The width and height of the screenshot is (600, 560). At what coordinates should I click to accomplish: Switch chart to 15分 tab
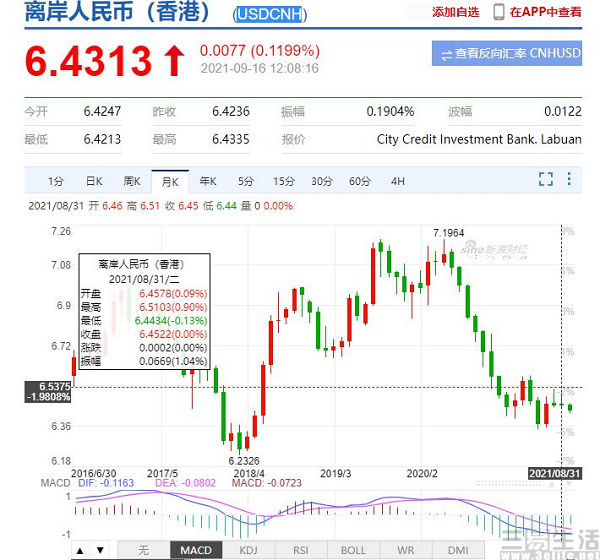coord(284,181)
